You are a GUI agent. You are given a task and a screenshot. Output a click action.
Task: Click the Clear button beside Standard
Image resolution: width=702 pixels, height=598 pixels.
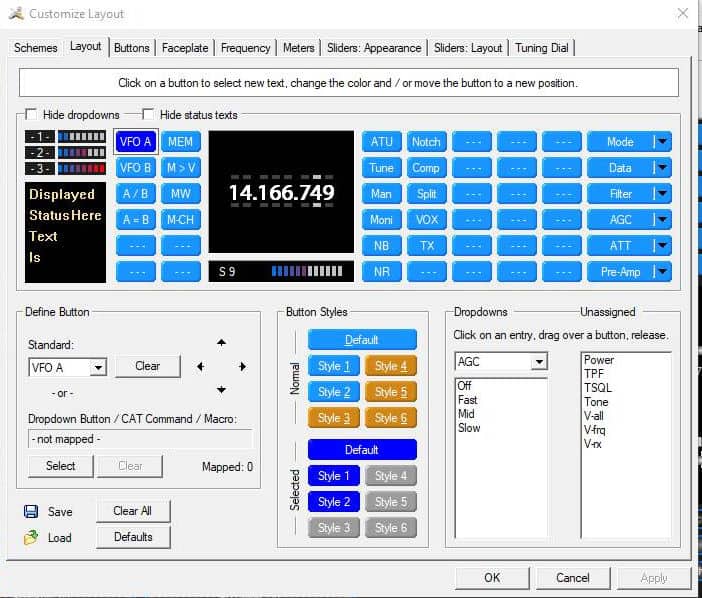148,366
